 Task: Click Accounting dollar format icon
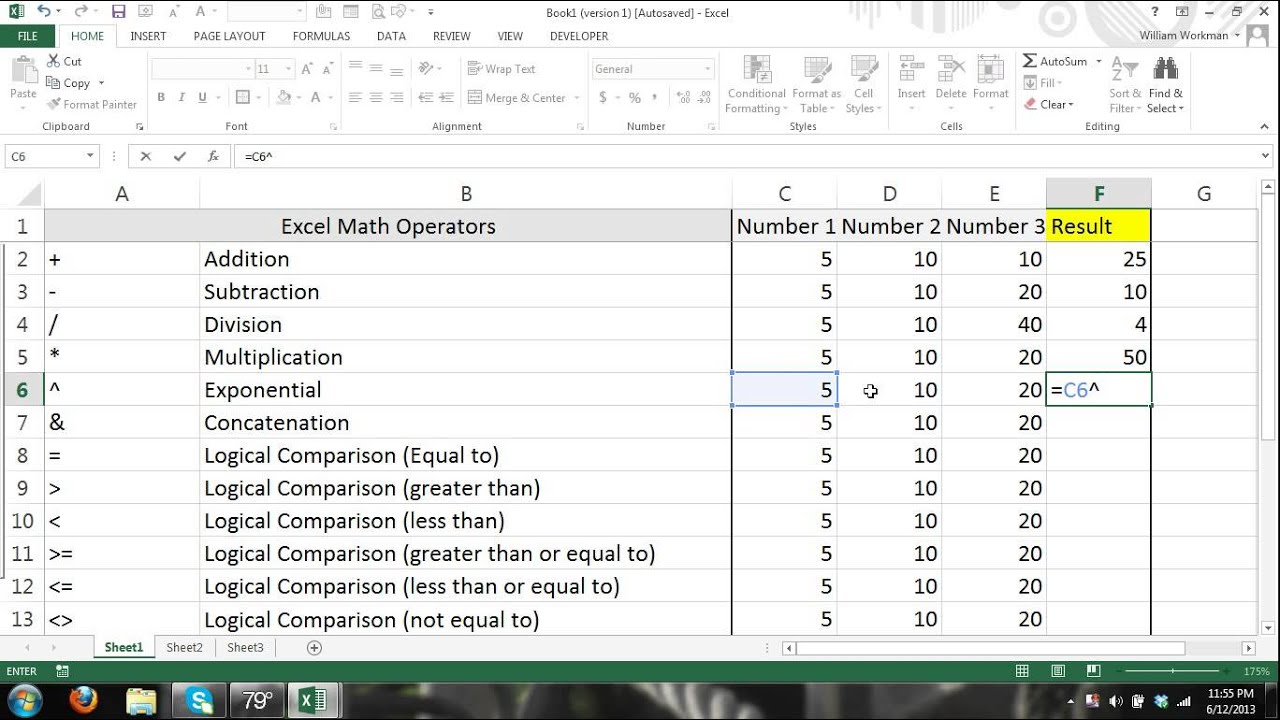click(603, 98)
